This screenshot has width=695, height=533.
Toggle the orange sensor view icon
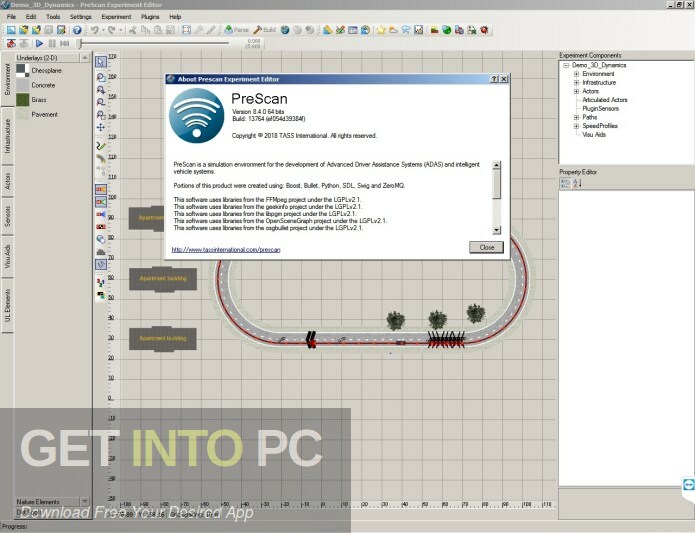pyautogui.click(x=101, y=190)
